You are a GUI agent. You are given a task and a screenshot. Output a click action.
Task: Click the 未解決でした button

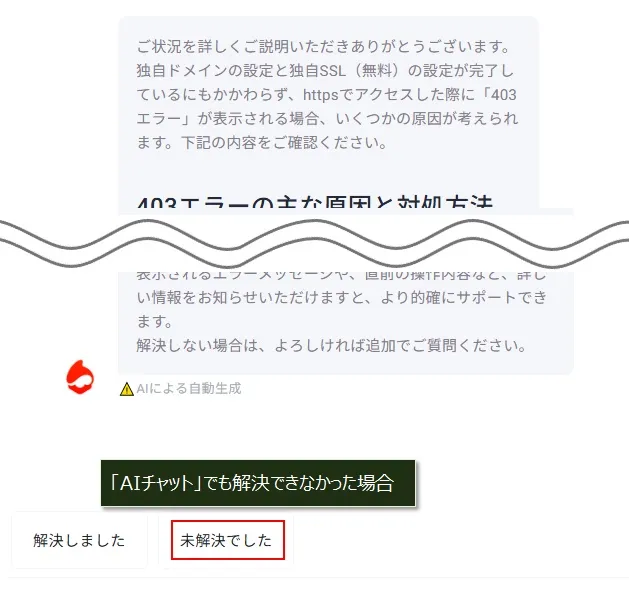point(227,540)
